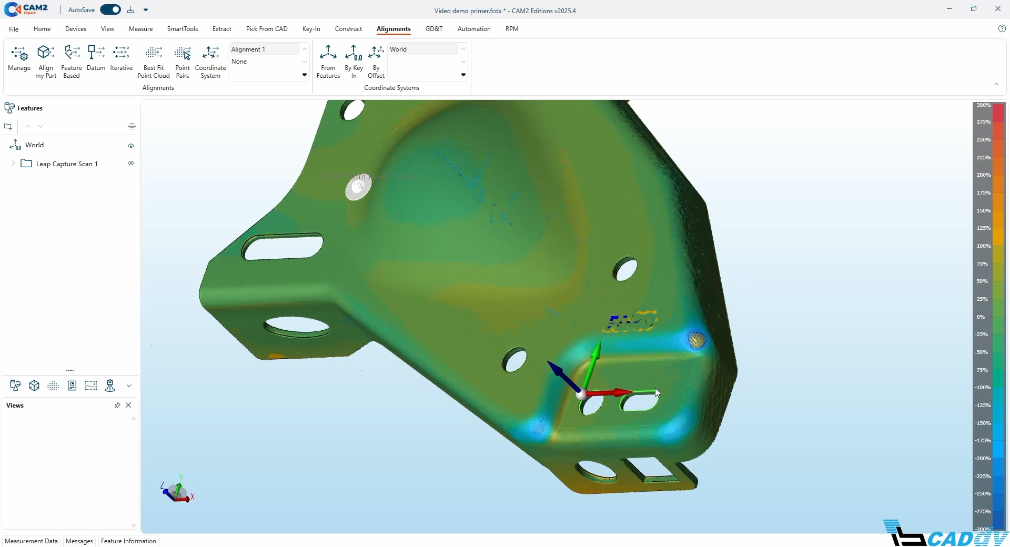This screenshot has height=547, width=1010.
Task: Open the Feature Information bottom tab
Action: point(128,541)
